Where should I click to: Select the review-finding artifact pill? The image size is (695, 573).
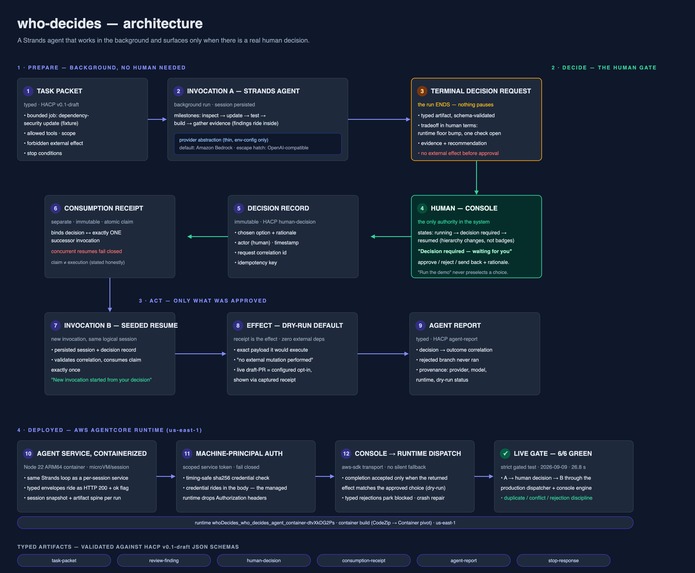(x=164, y=561)
